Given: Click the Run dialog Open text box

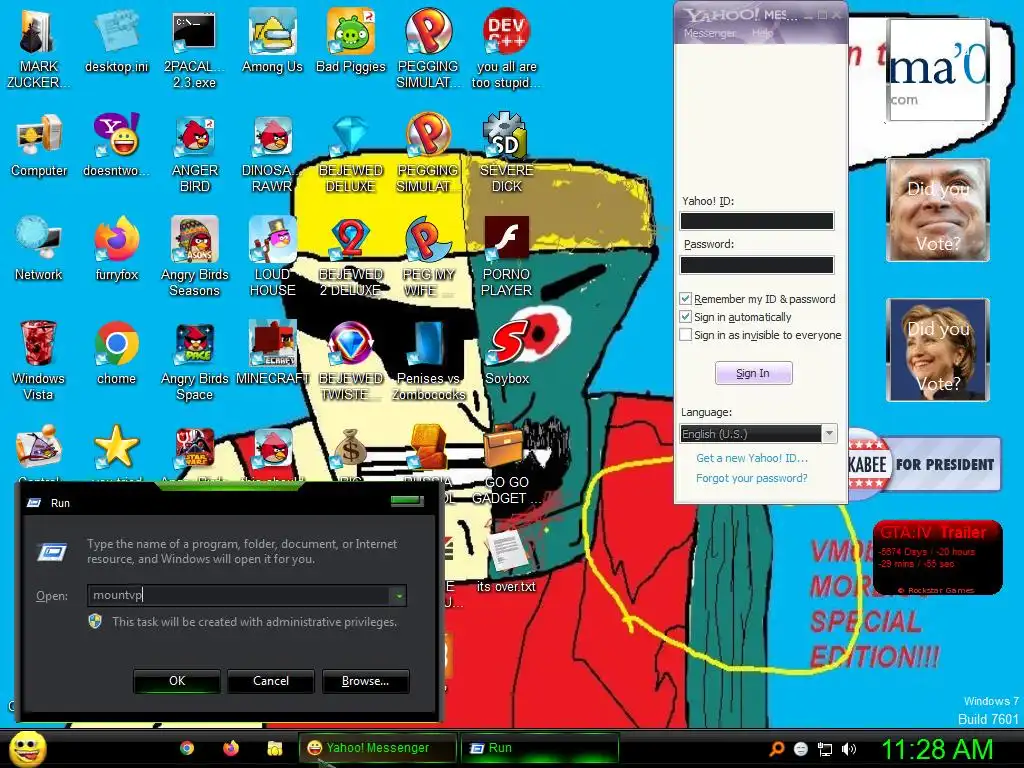Looking at the screenshot, I should (x=238, y=595).
